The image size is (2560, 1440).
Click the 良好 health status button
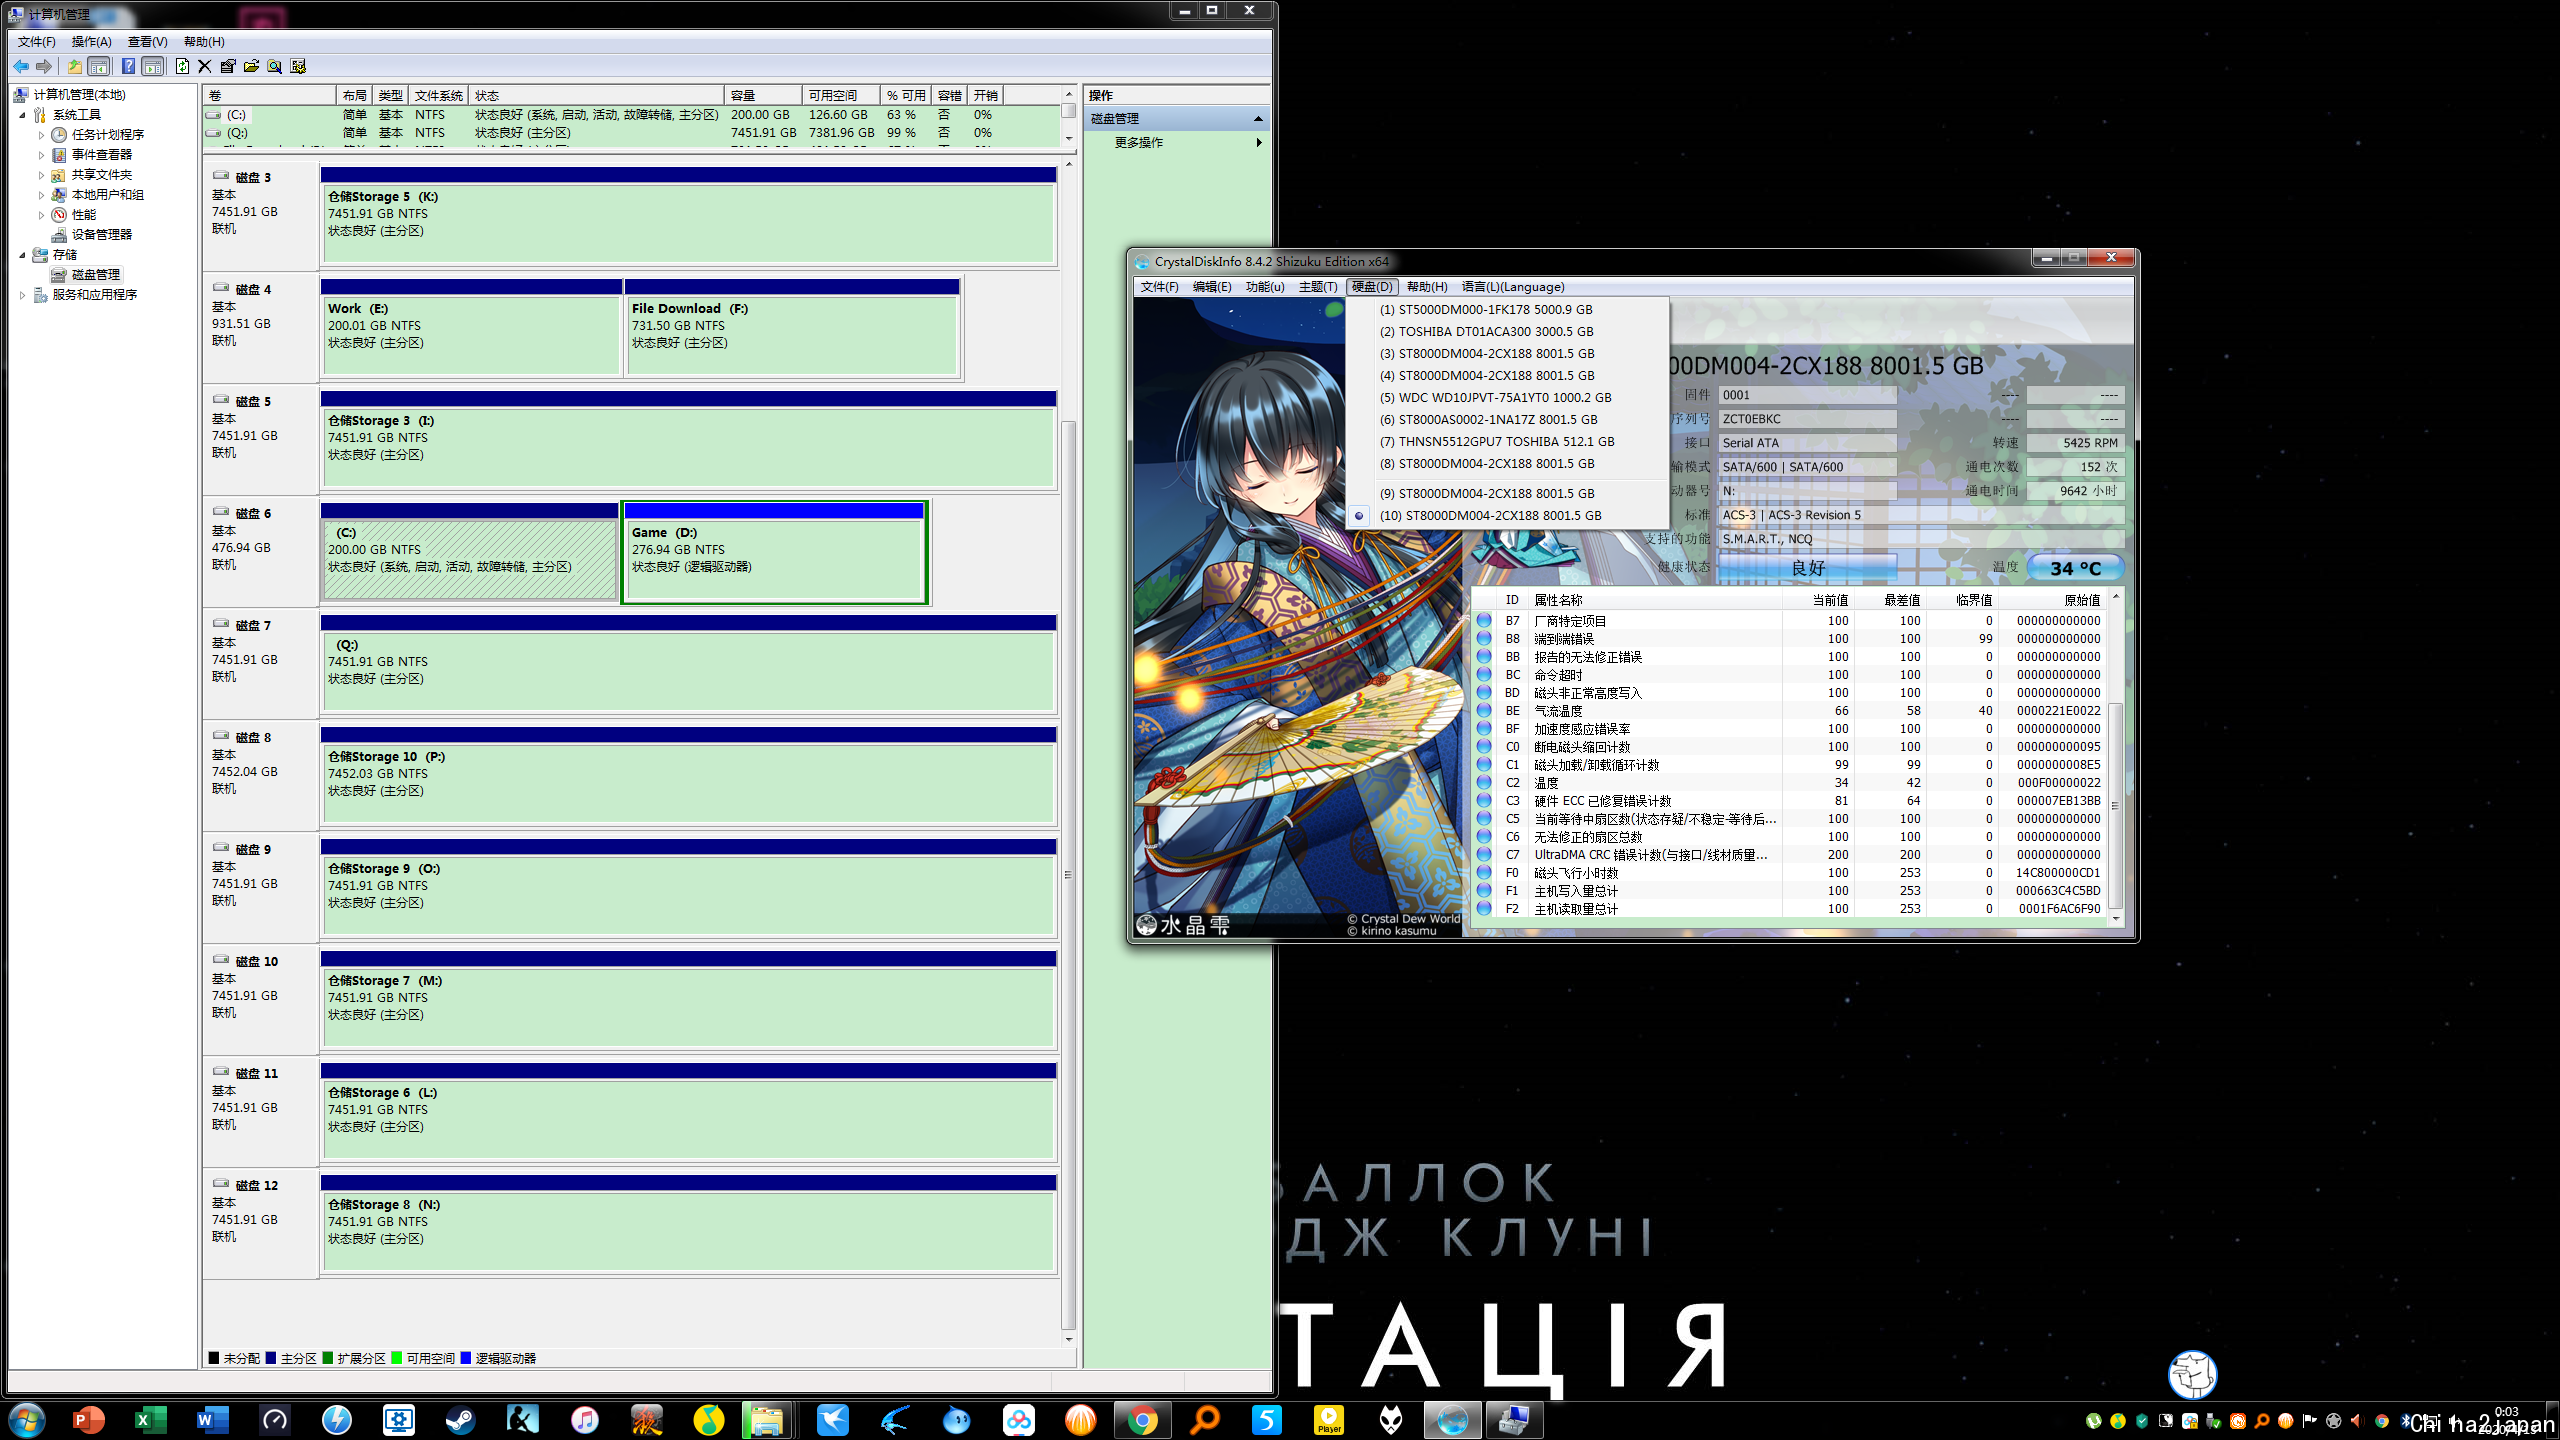(1808, 568)
